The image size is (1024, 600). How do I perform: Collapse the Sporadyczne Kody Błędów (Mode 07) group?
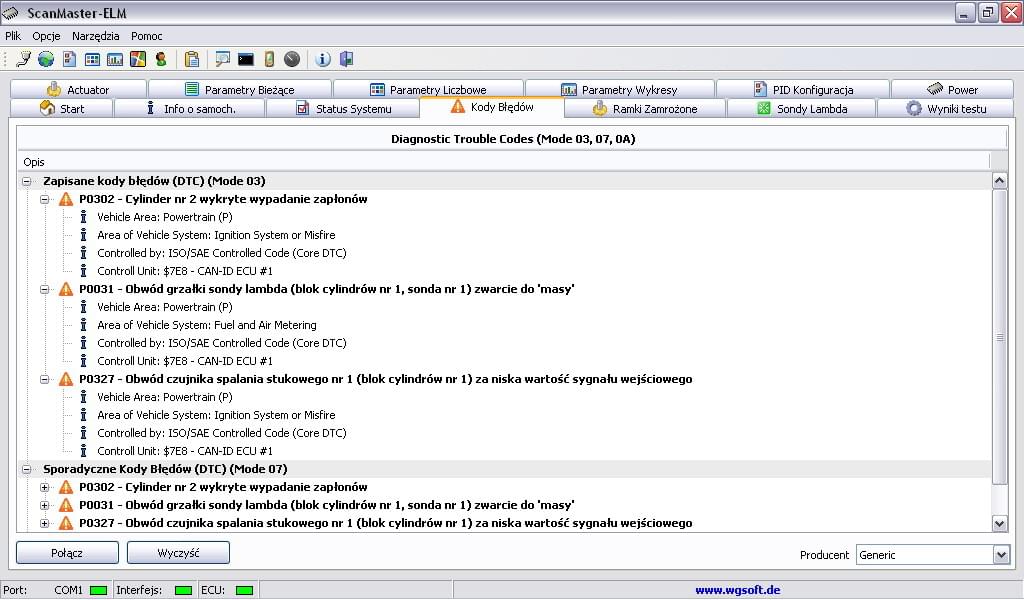click(x=27, y=469)
